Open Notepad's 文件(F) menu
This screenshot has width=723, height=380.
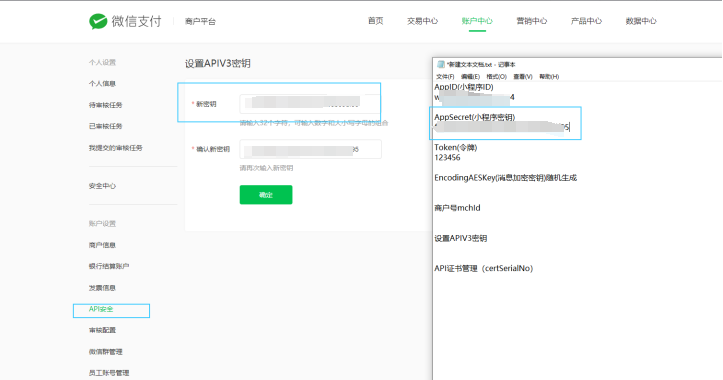coord(445,77)
